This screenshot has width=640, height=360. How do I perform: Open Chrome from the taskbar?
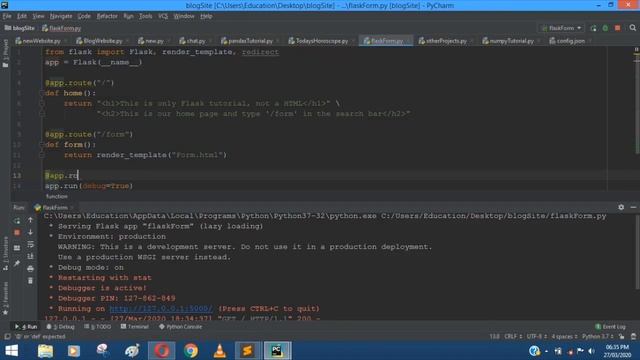(191, 351)
